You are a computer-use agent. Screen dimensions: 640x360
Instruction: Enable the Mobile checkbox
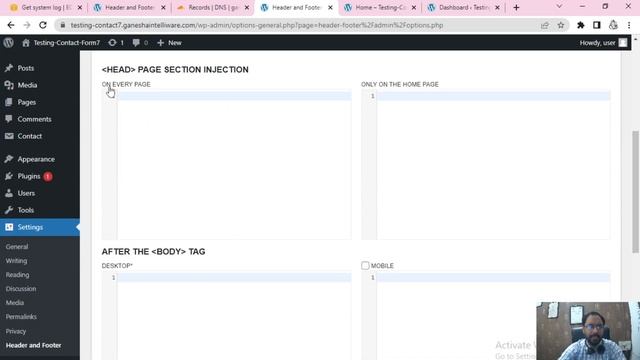365,266
